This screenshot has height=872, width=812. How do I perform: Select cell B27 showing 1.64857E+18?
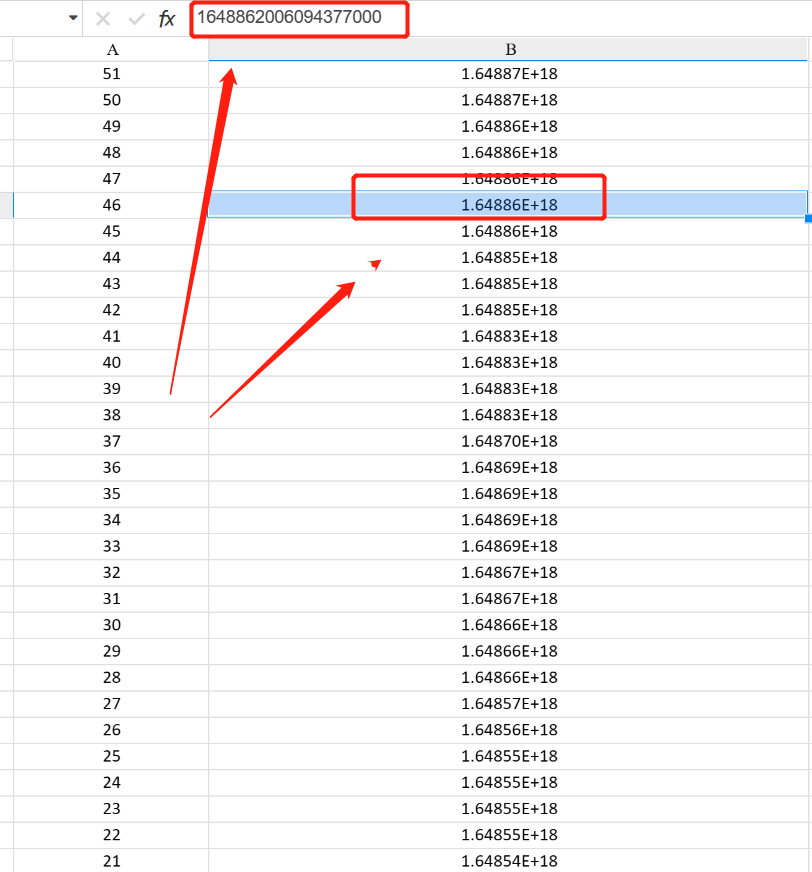click(x=510, y=703)
